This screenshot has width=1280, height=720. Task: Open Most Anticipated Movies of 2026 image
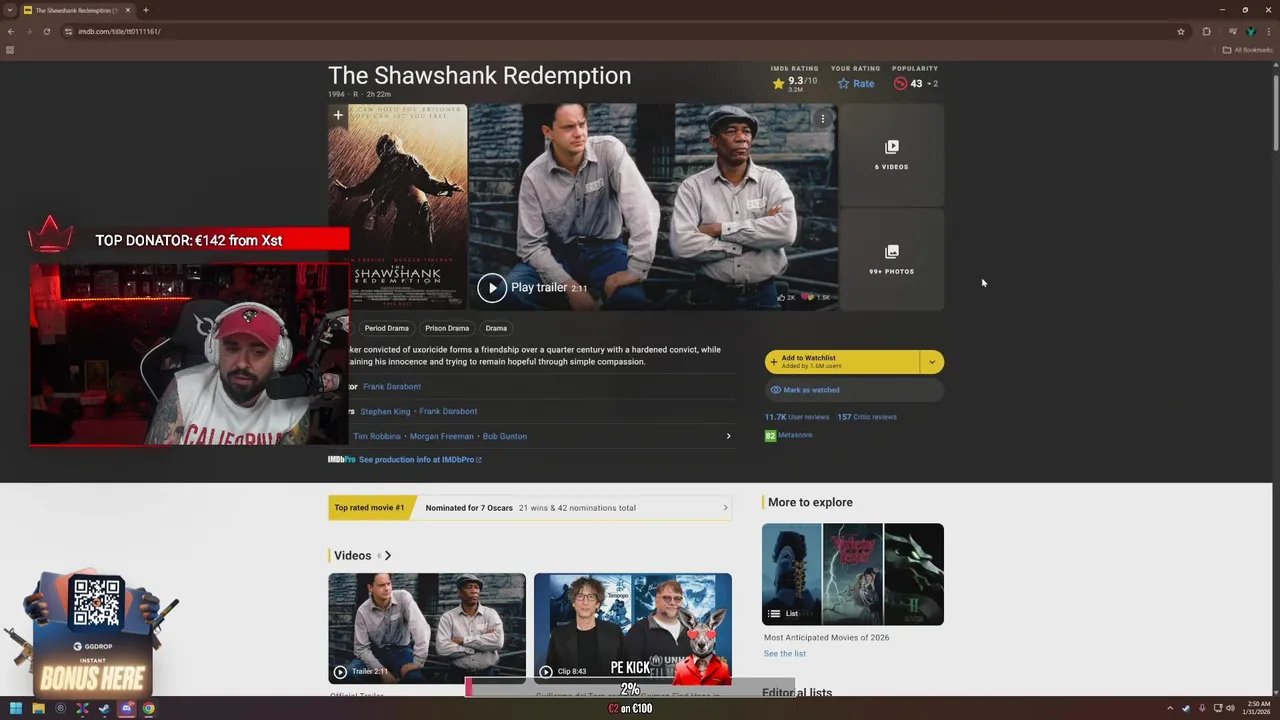tap(853, 574)
